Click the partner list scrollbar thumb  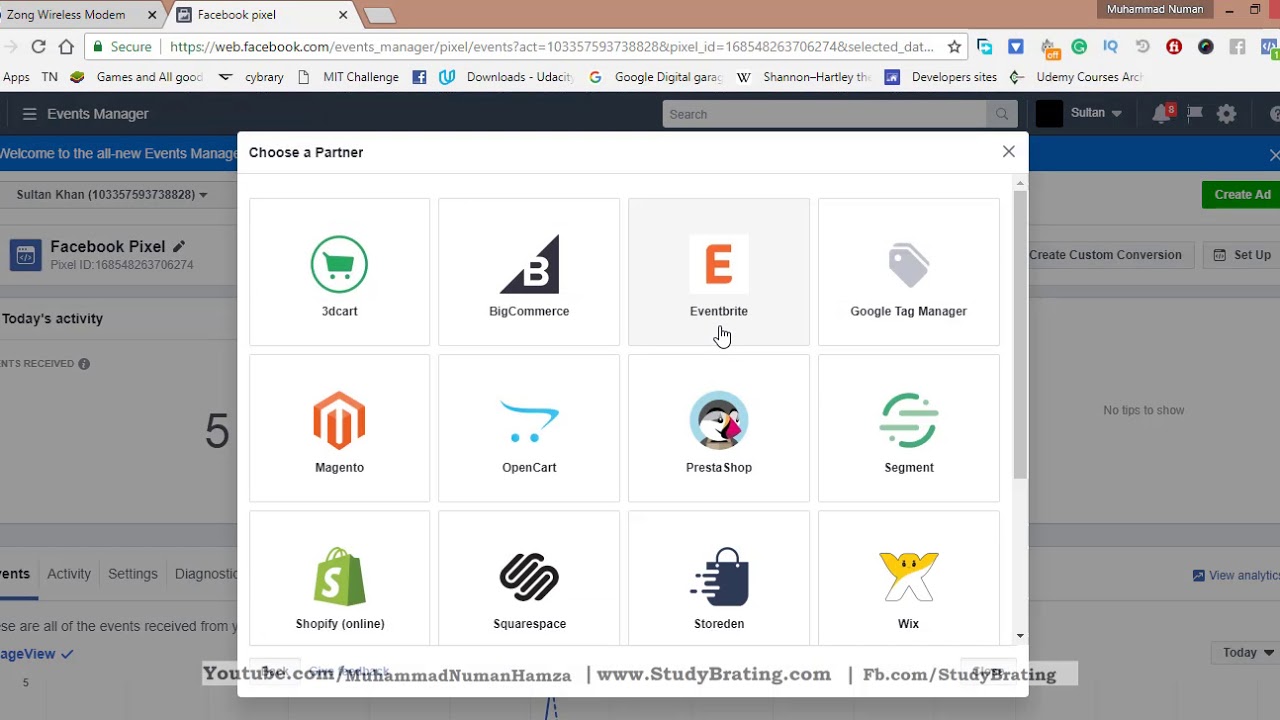tap(1020, 333)
